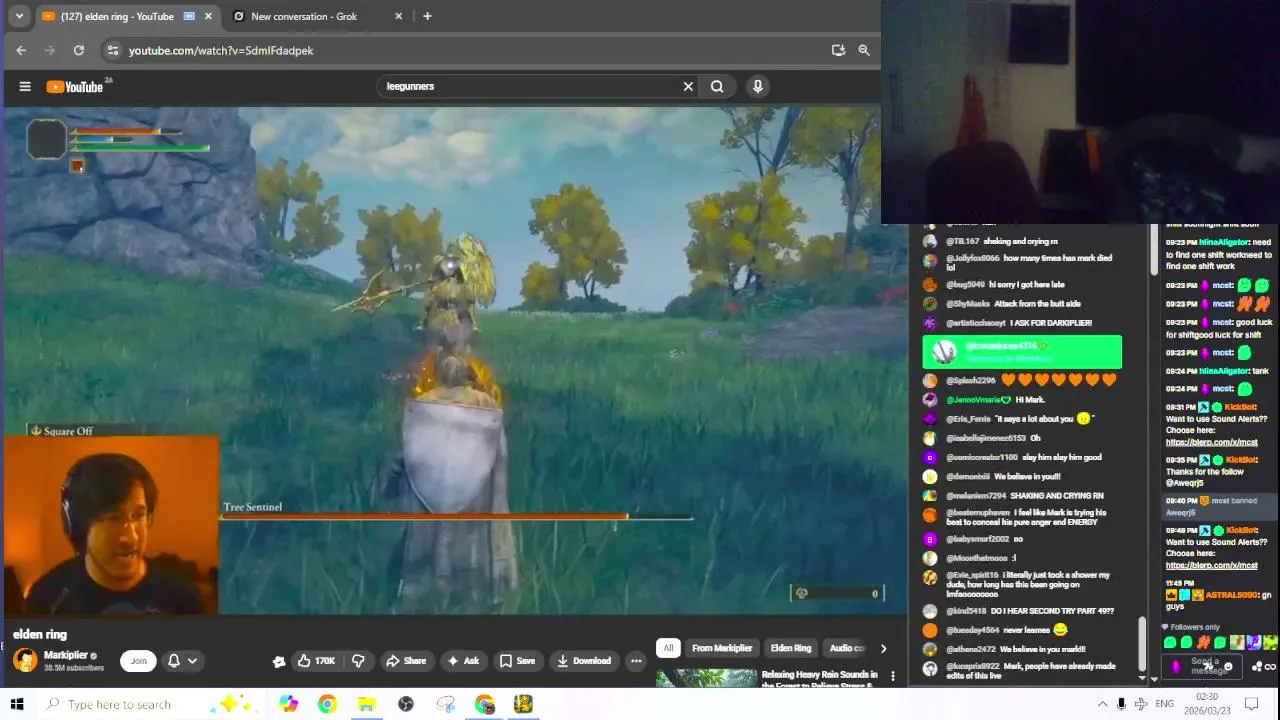Go to YouTube home via logo
Viewport: 1280px width, 720px height.
[x=75, y=87]
